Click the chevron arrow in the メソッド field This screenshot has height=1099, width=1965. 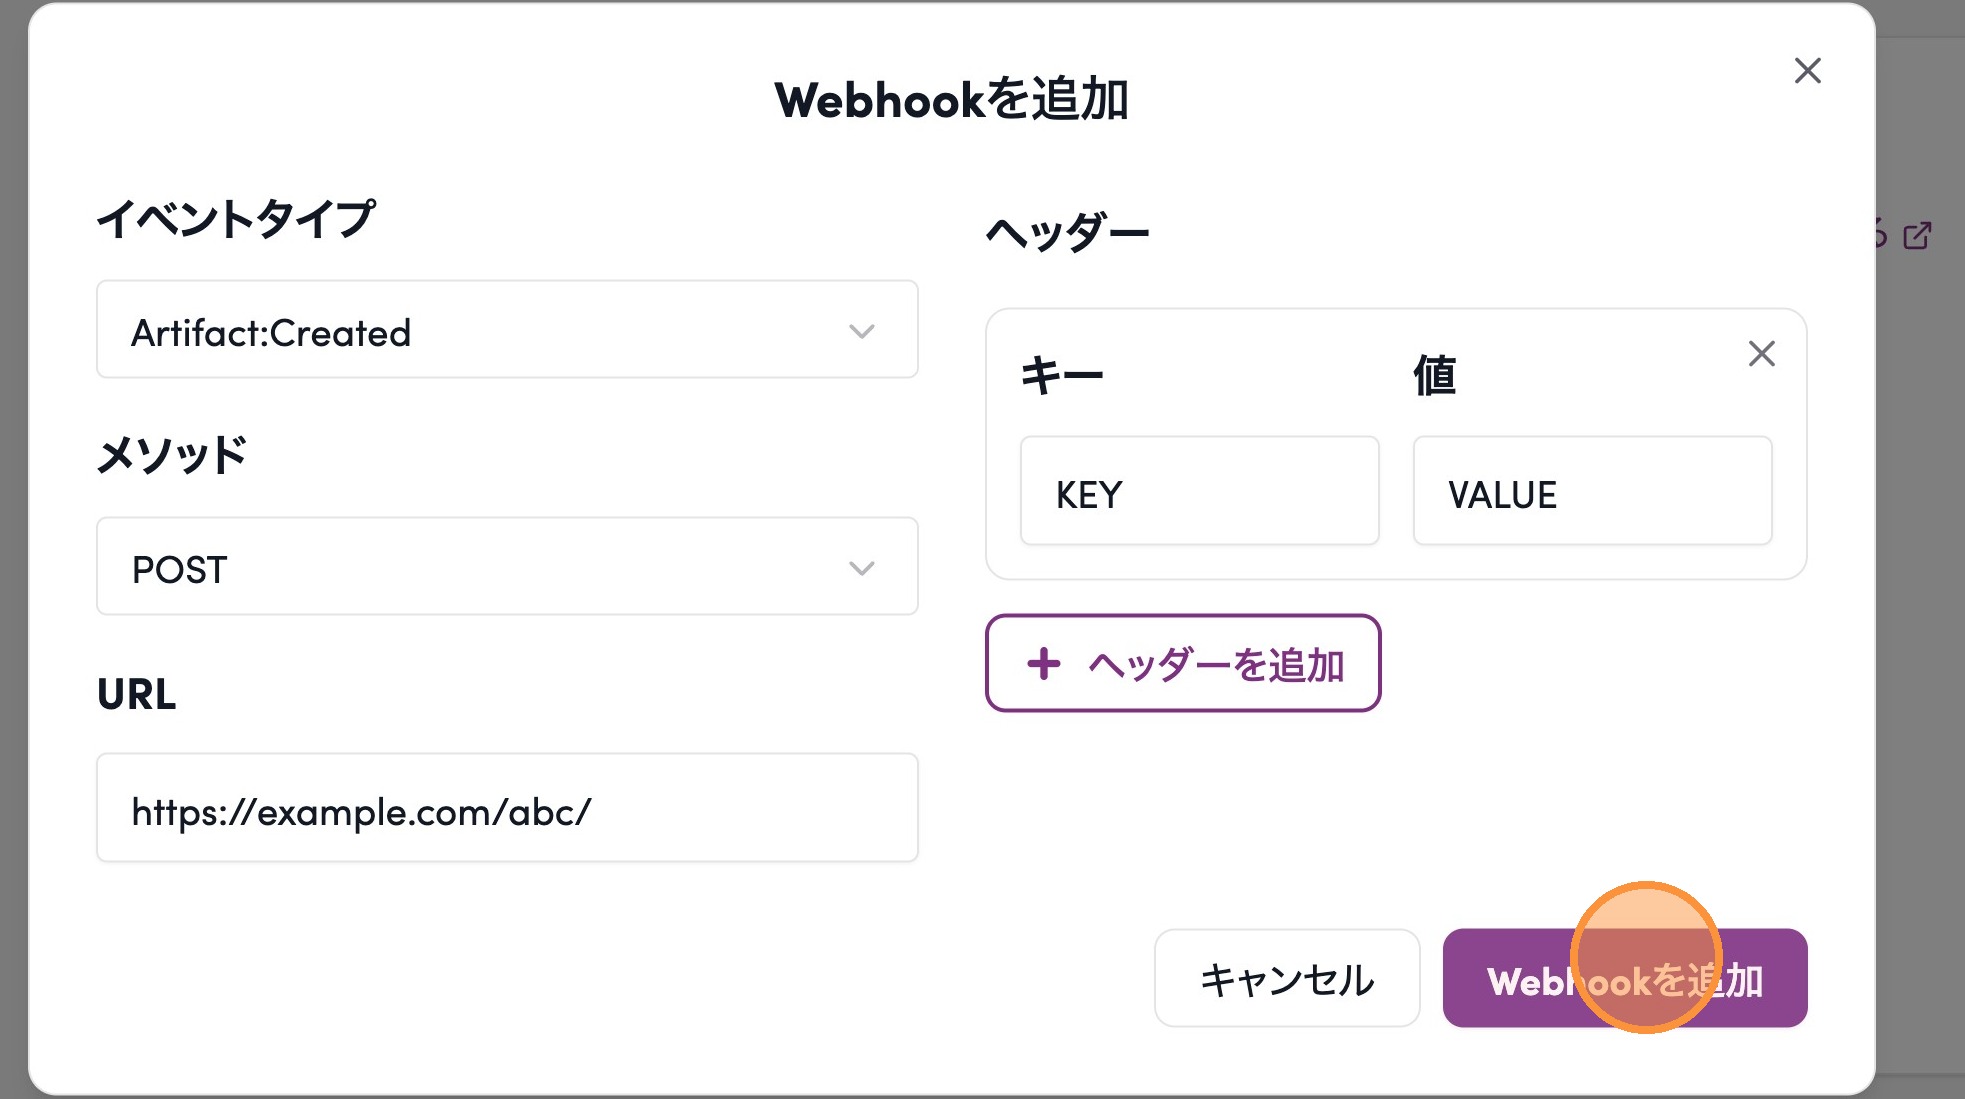click(x=861, y=568)
